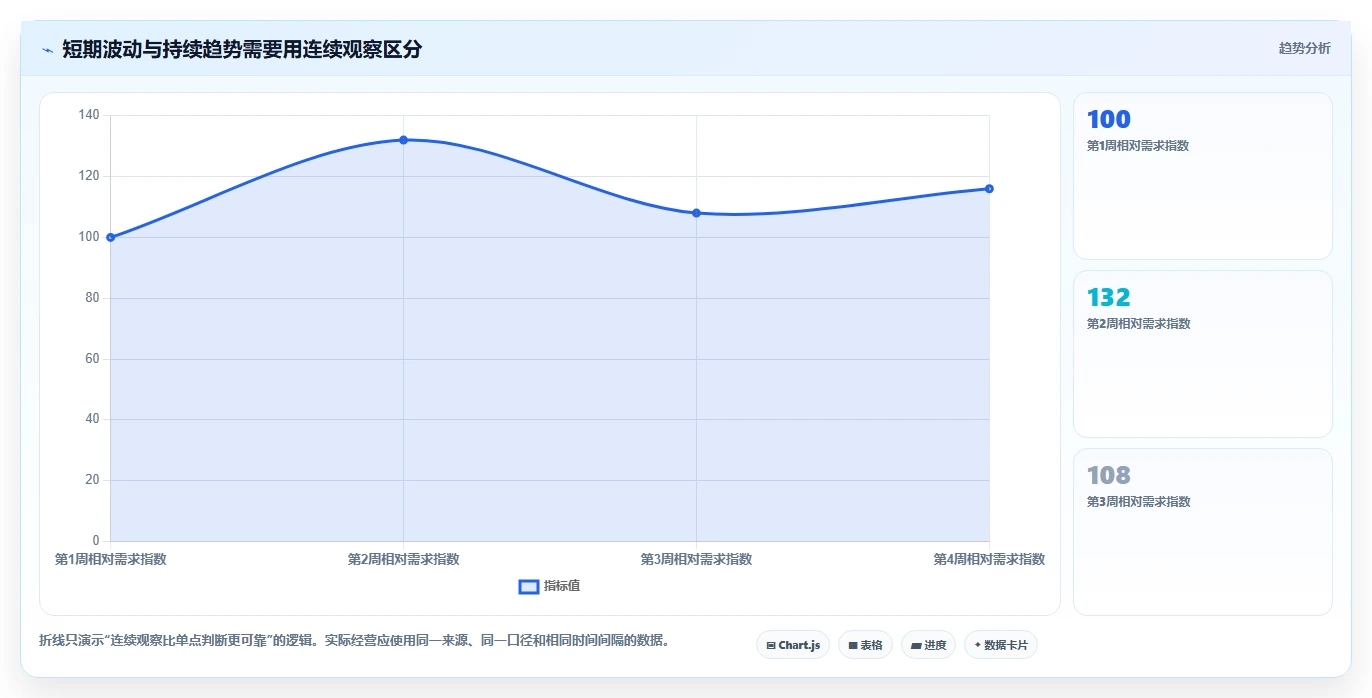Click the y-axis value 40
The image size is (1372, 698).
(92, 419)
